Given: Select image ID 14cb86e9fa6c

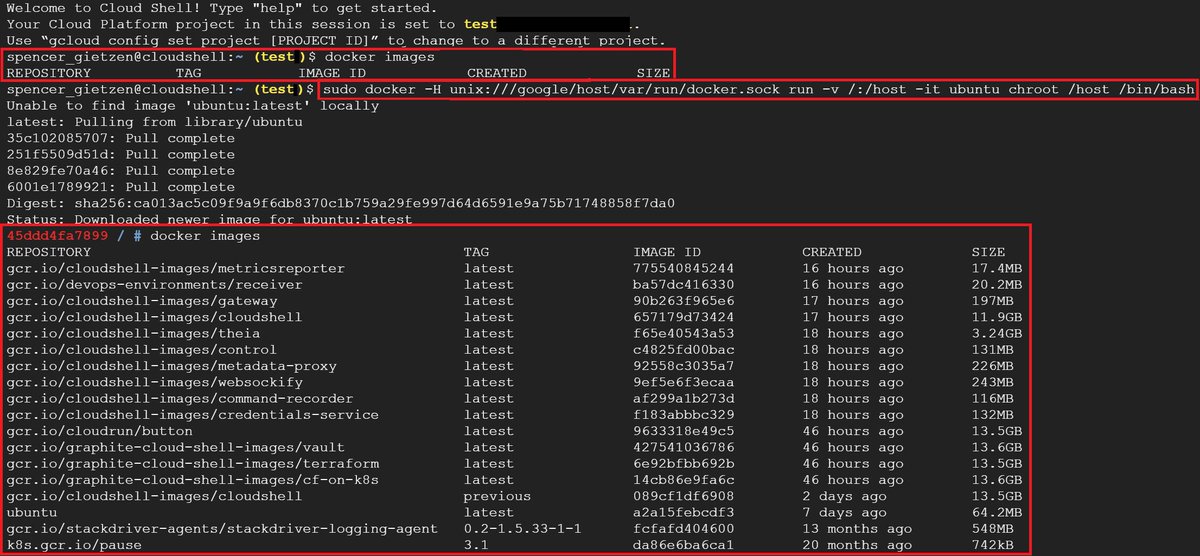Looking at the screenshot, I should 684,479.
